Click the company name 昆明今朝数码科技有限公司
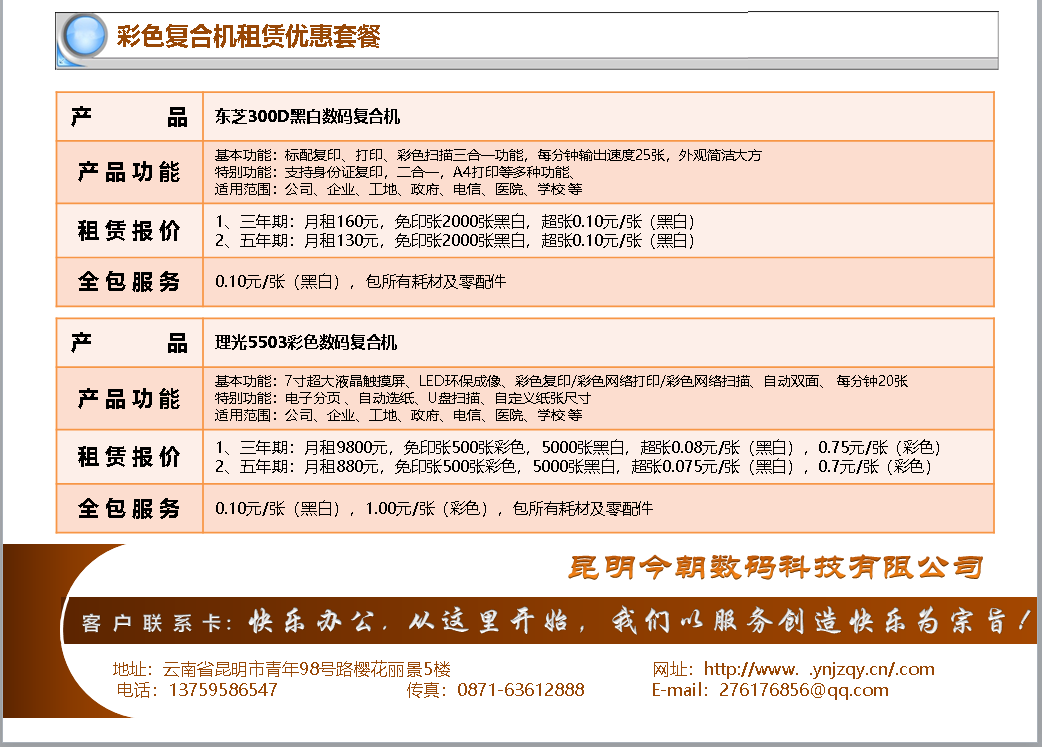This screenshot has height=747, width=1042. point(775,567)
